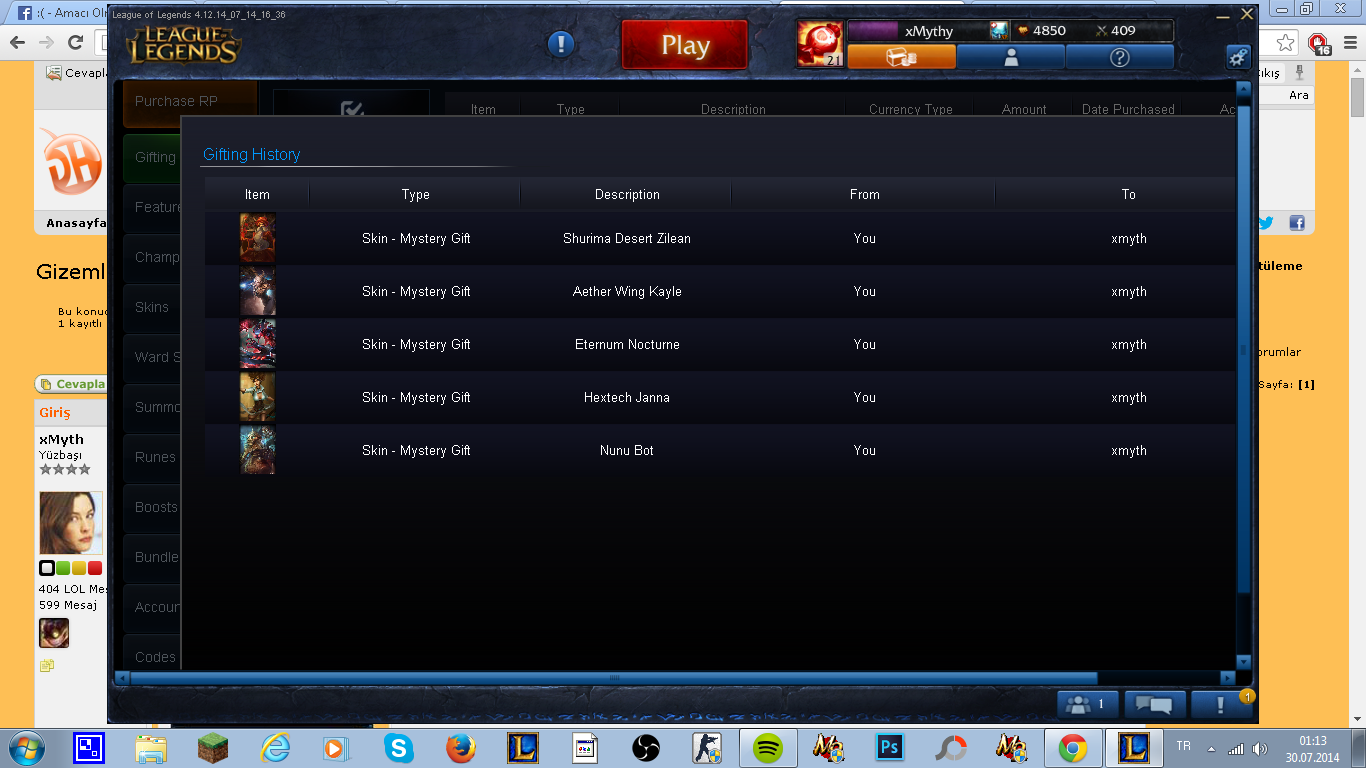The width and height of the screenshot is (1366, 768).
Task: Open the Minecraft icon in the taskbar
Action: 212,748
